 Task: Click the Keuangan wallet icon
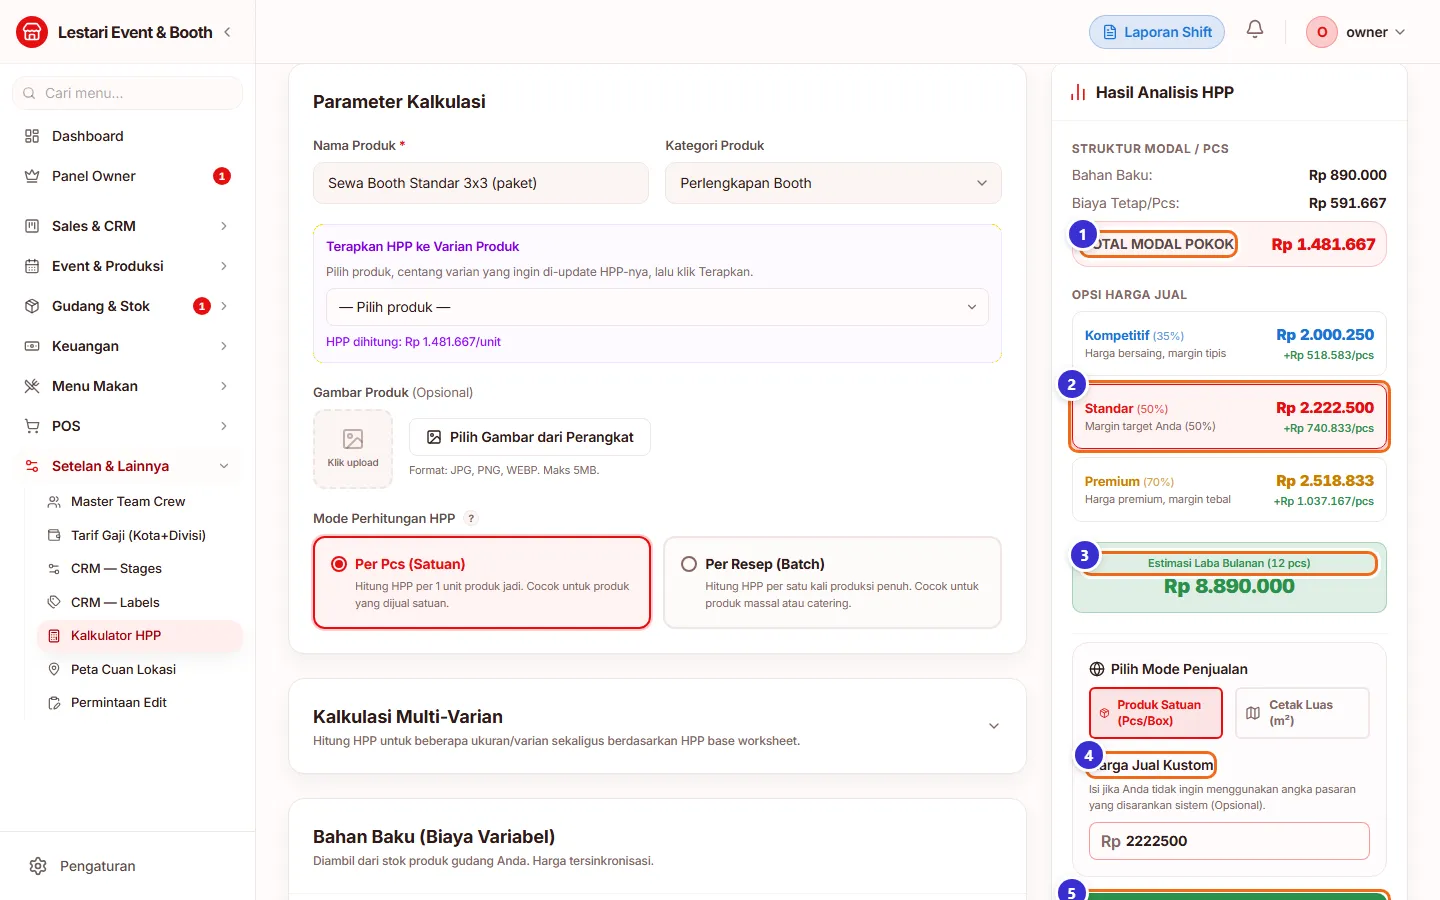[32, 346]
